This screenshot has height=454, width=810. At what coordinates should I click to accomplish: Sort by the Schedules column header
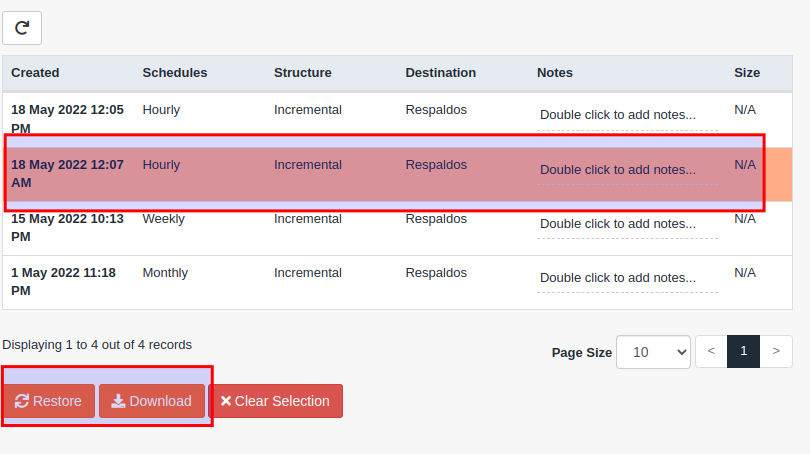(x=175, y=73)
